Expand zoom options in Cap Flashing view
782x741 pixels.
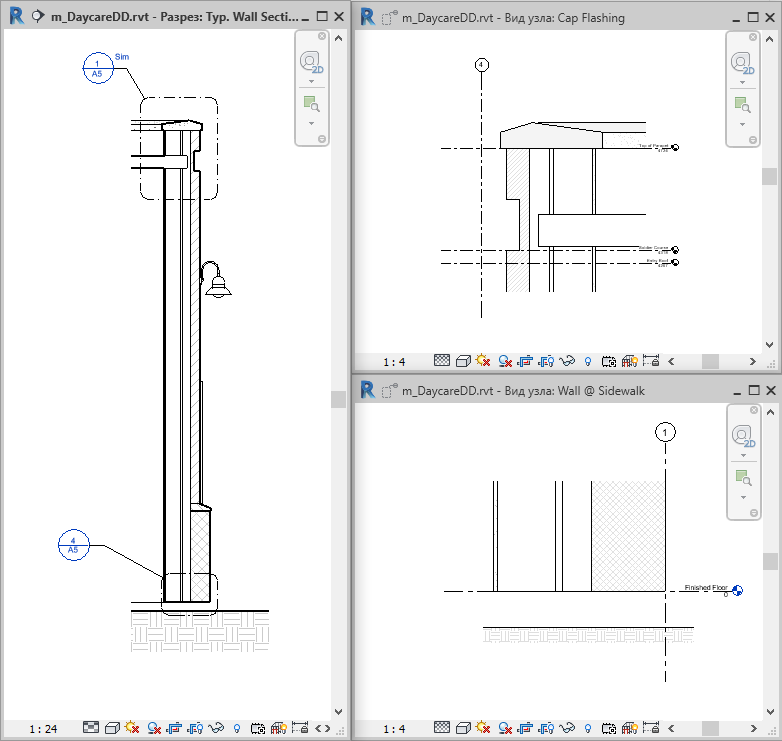[x=743, y=124]
